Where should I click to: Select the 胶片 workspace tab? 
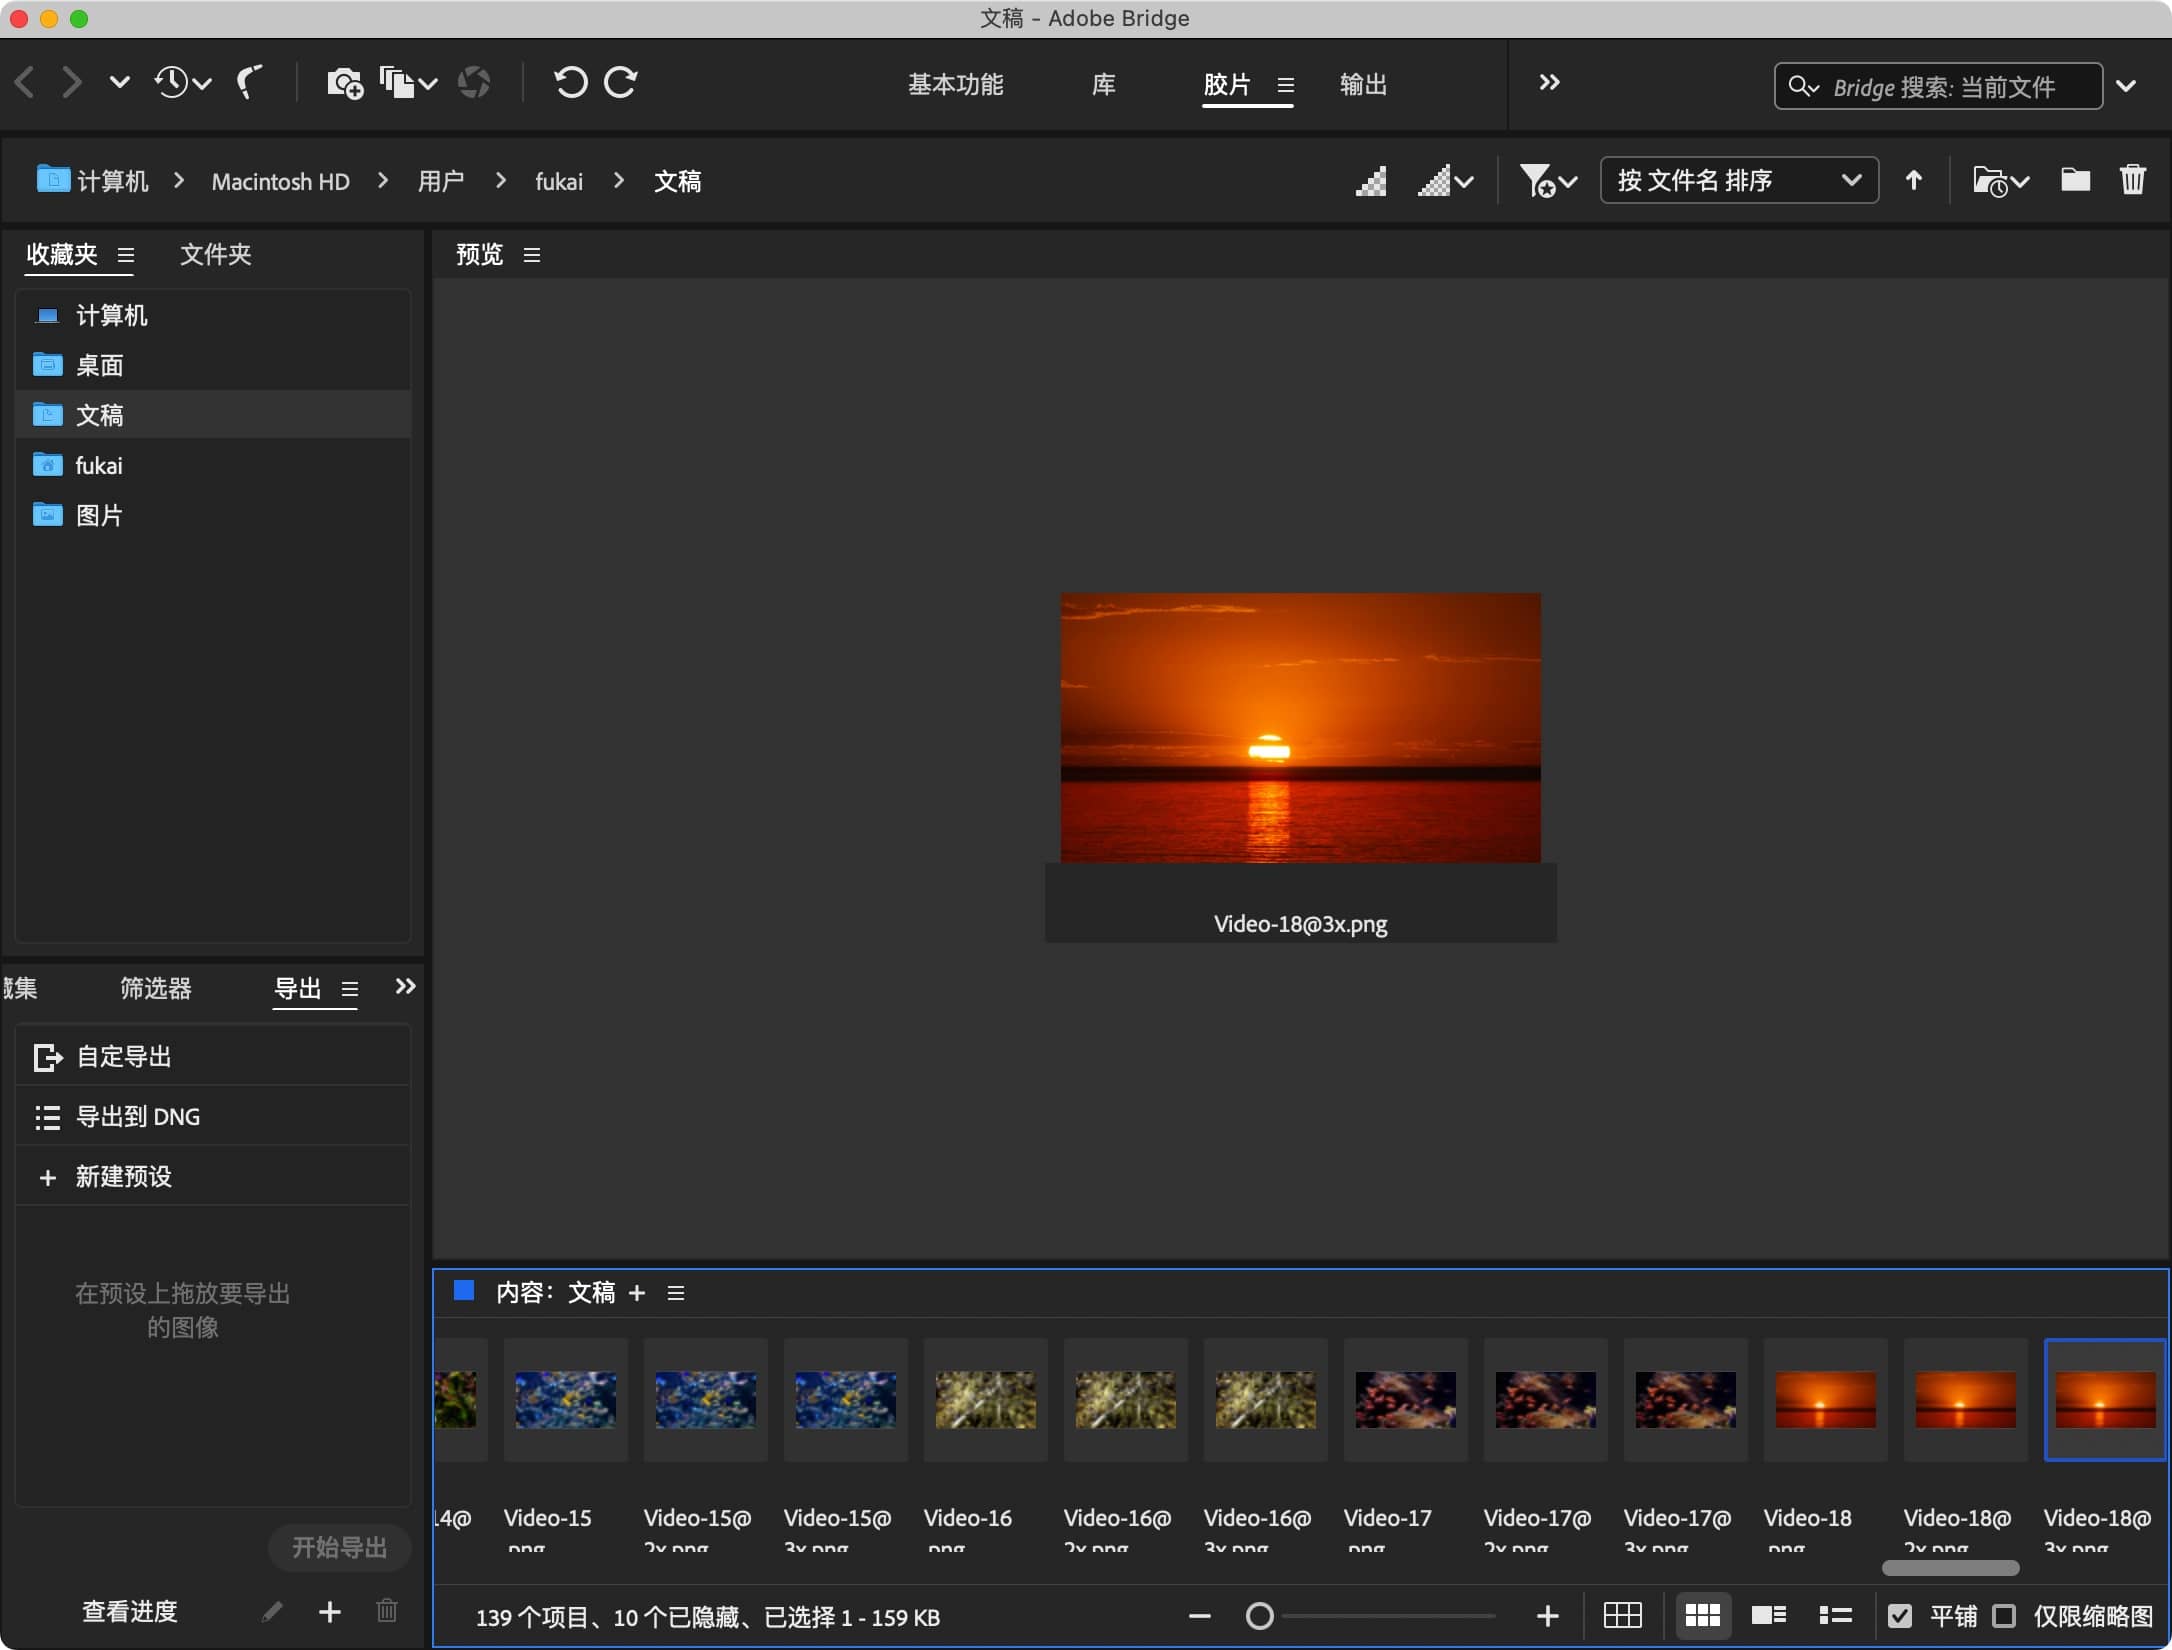tap(1227, 85)
